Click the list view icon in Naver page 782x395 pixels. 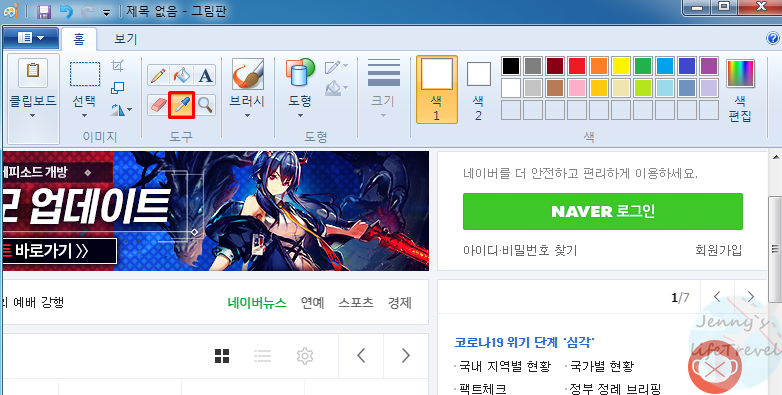[x=262, y=356]
